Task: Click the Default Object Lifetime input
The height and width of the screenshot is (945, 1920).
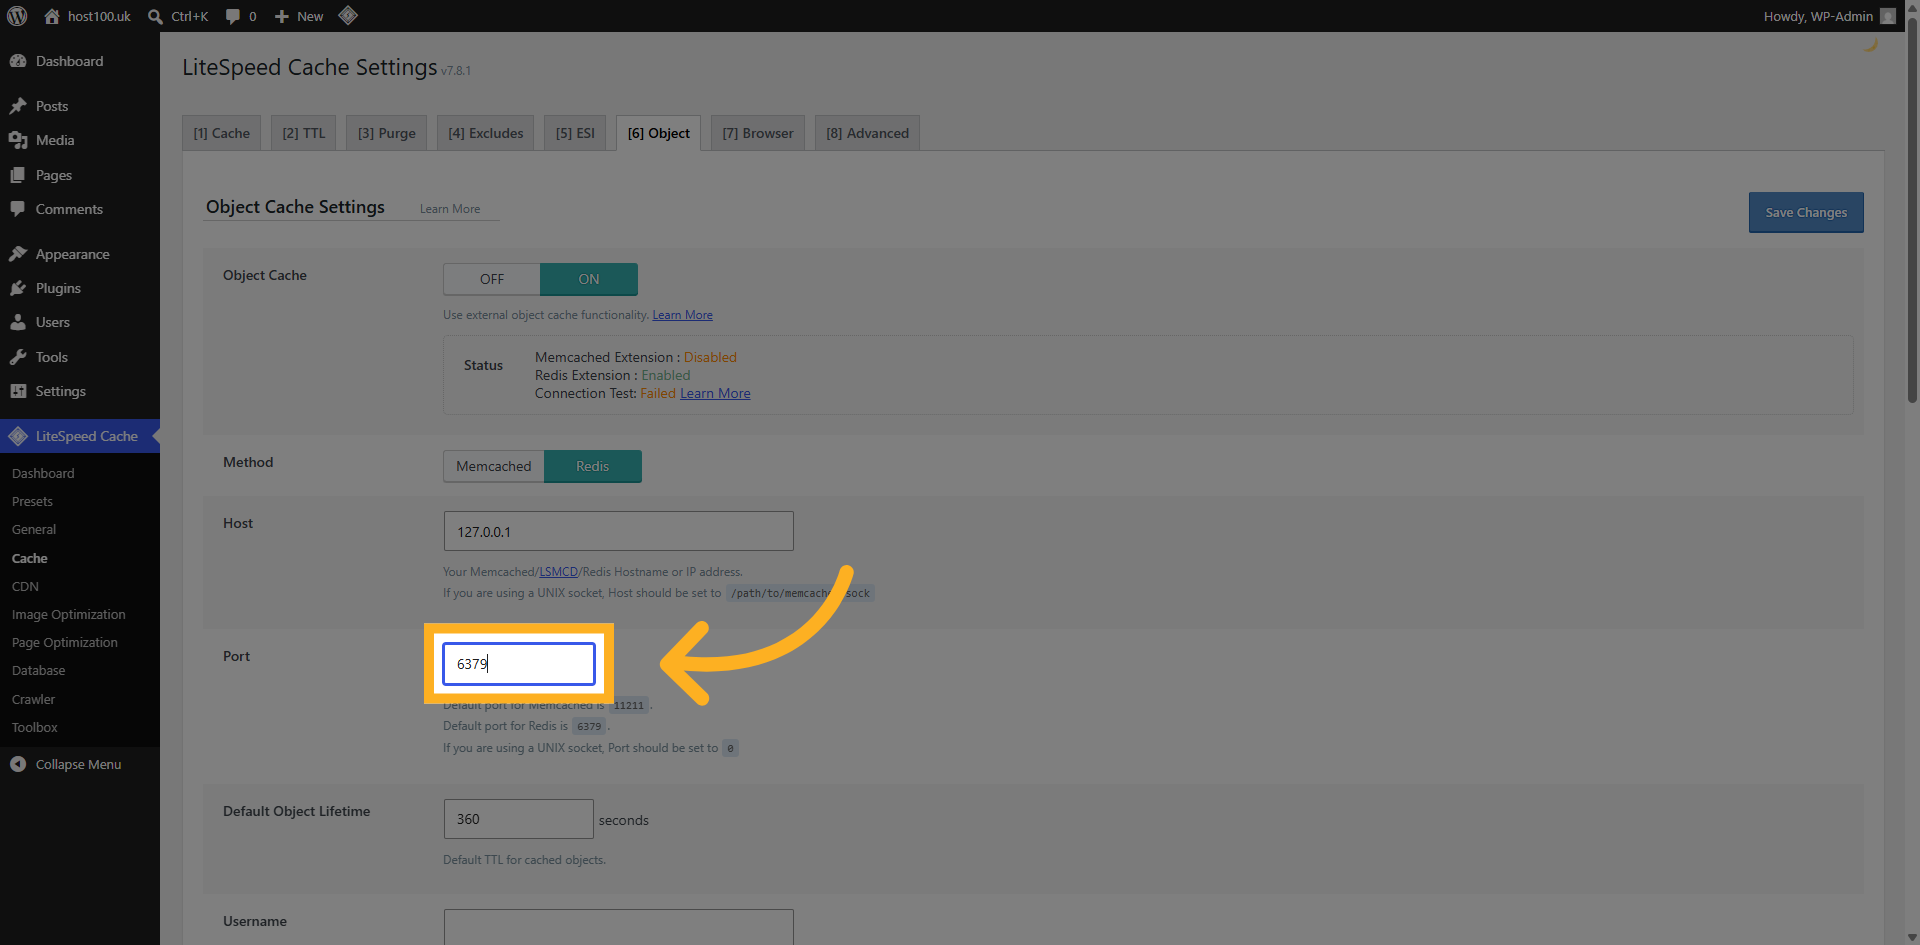Action: pyautogui.click(x=519, y=819)
